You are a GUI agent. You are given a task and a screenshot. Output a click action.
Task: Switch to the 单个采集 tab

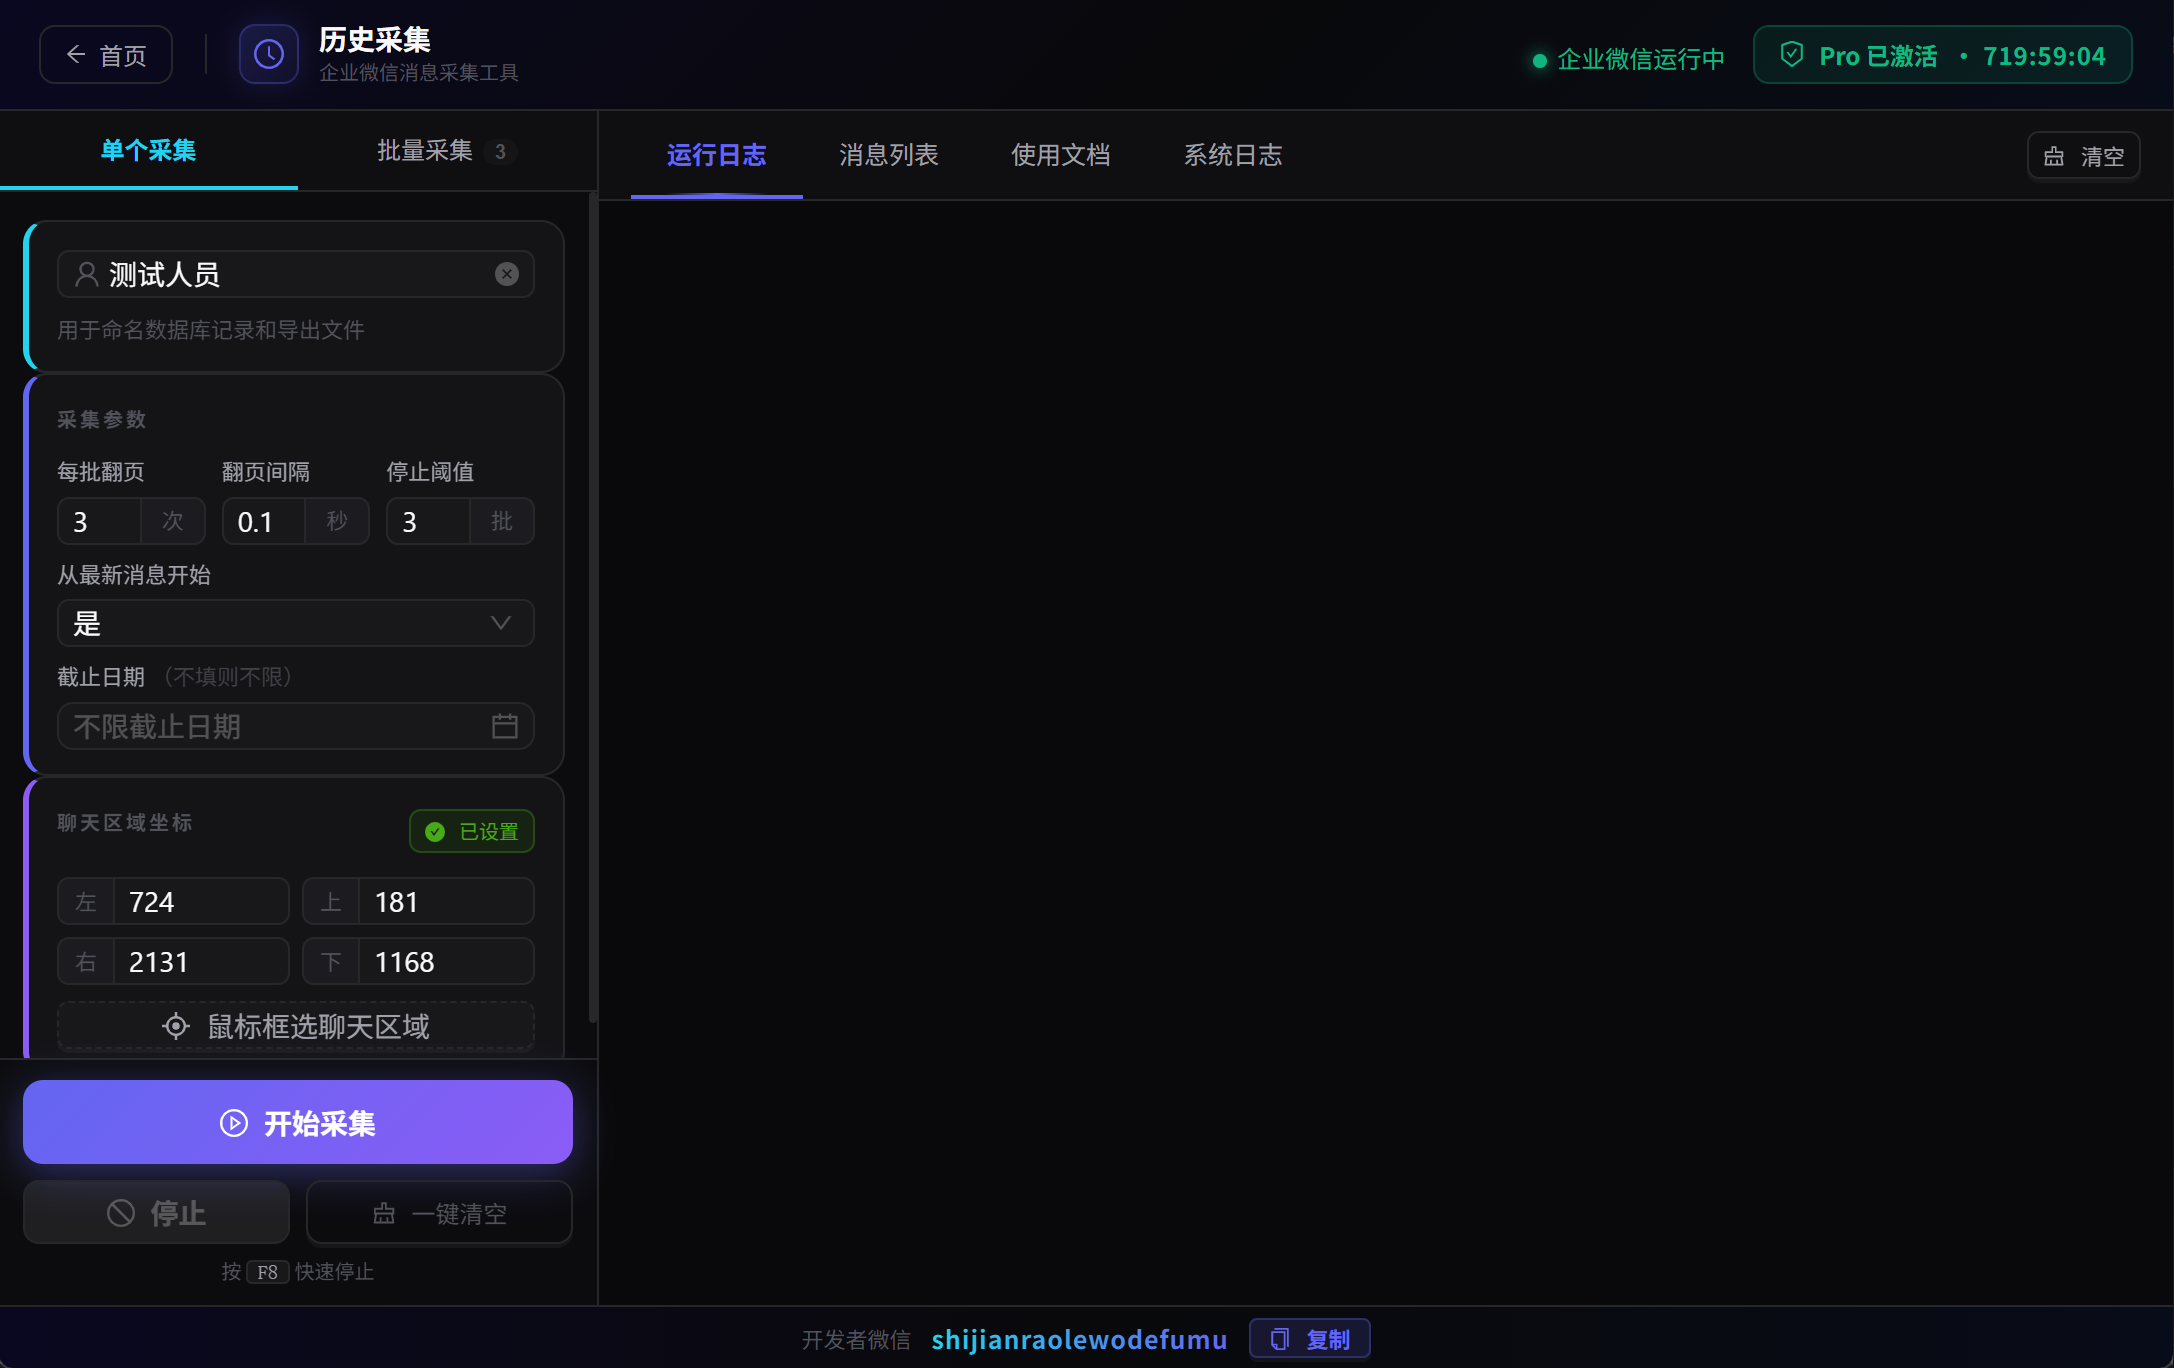148,150
